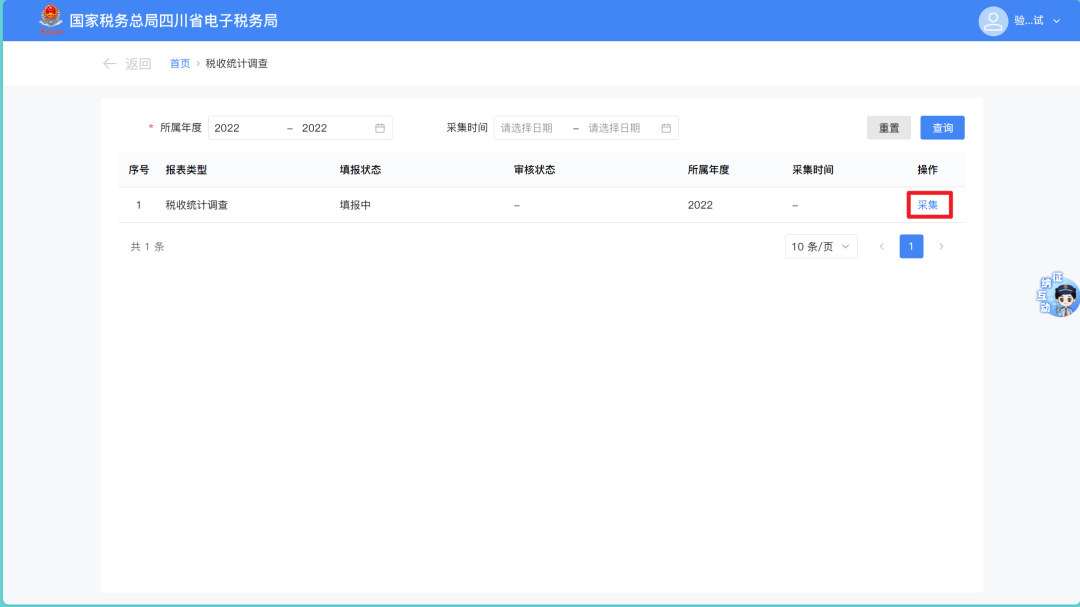
Task: Click the 税收统计调查 breadcrumb text
Action: coord(236,63)
